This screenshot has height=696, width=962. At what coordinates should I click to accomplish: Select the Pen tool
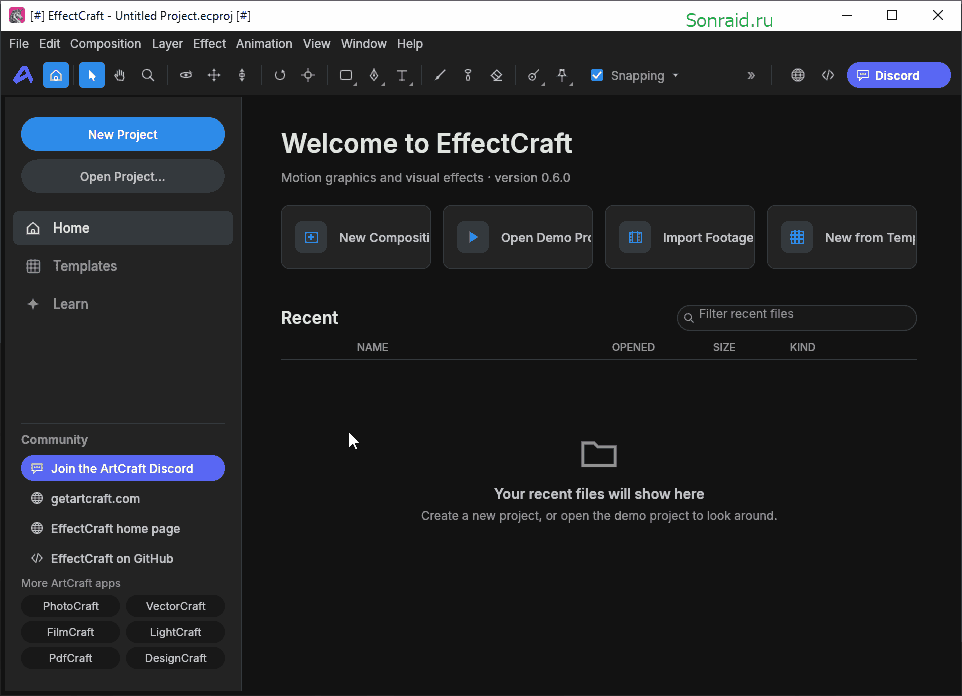click(374, 75)
